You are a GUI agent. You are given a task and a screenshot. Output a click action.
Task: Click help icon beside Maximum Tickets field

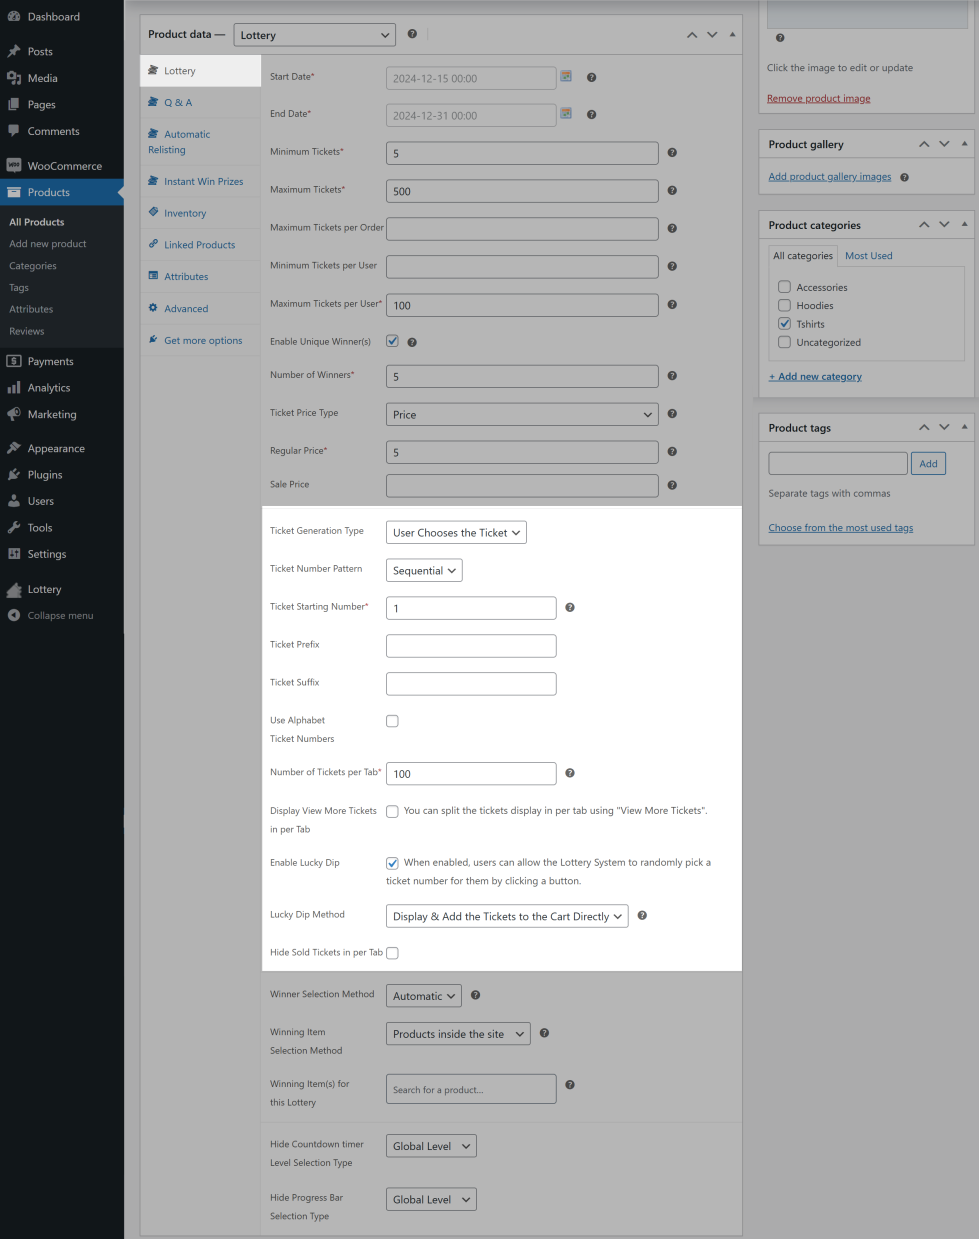(672, 190)
